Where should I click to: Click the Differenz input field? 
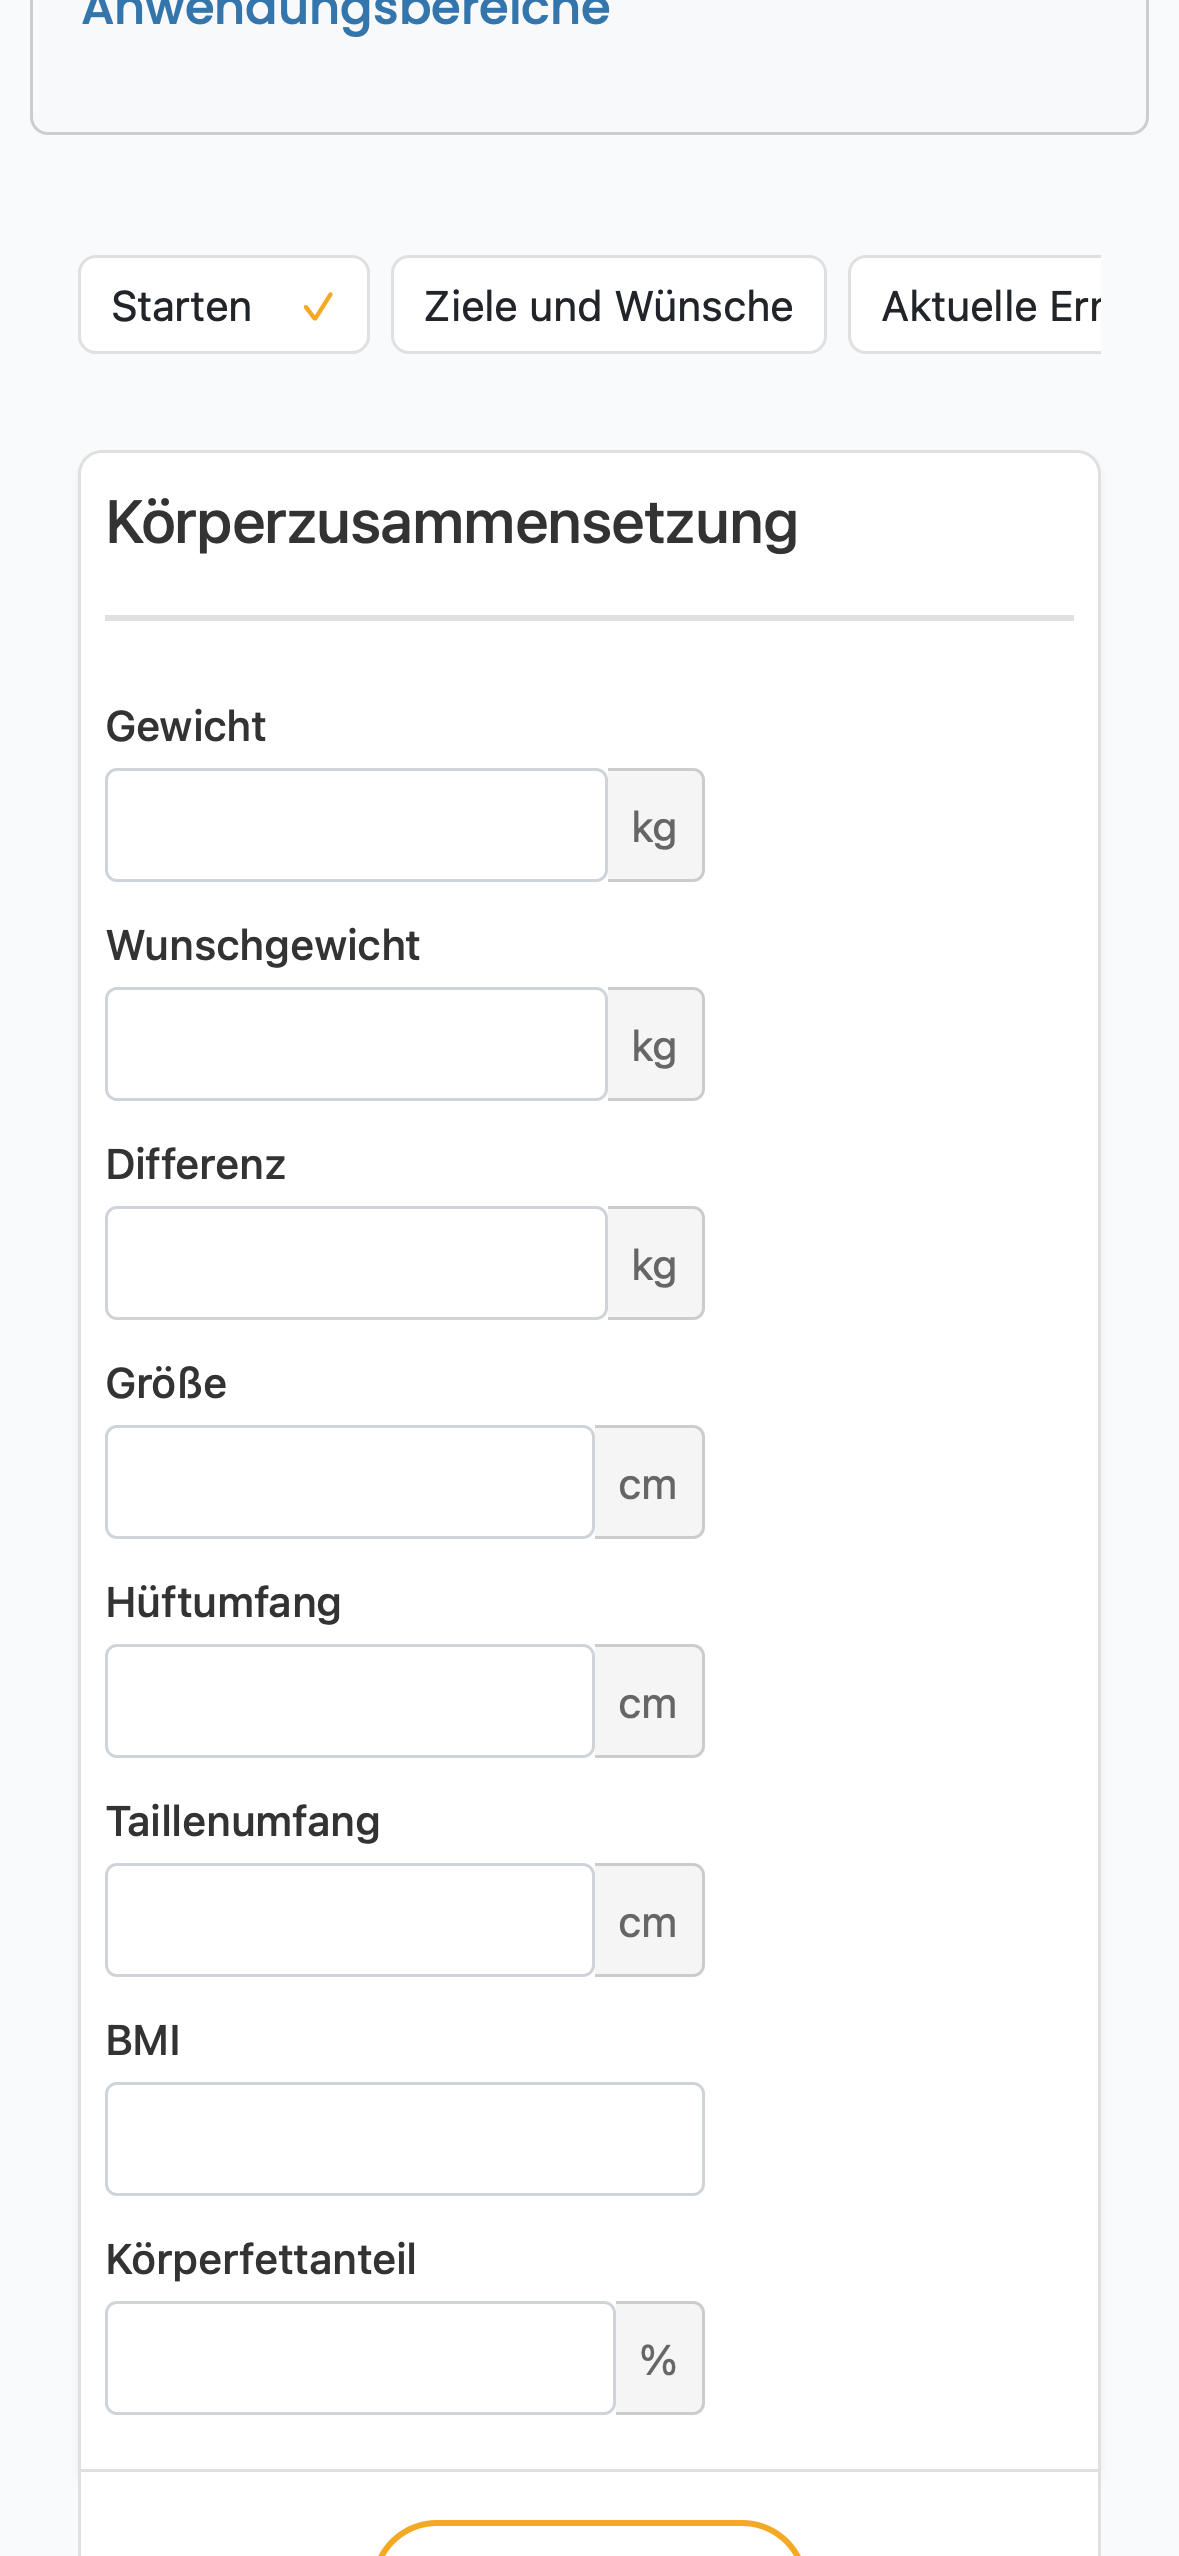tap(356, 1263)
